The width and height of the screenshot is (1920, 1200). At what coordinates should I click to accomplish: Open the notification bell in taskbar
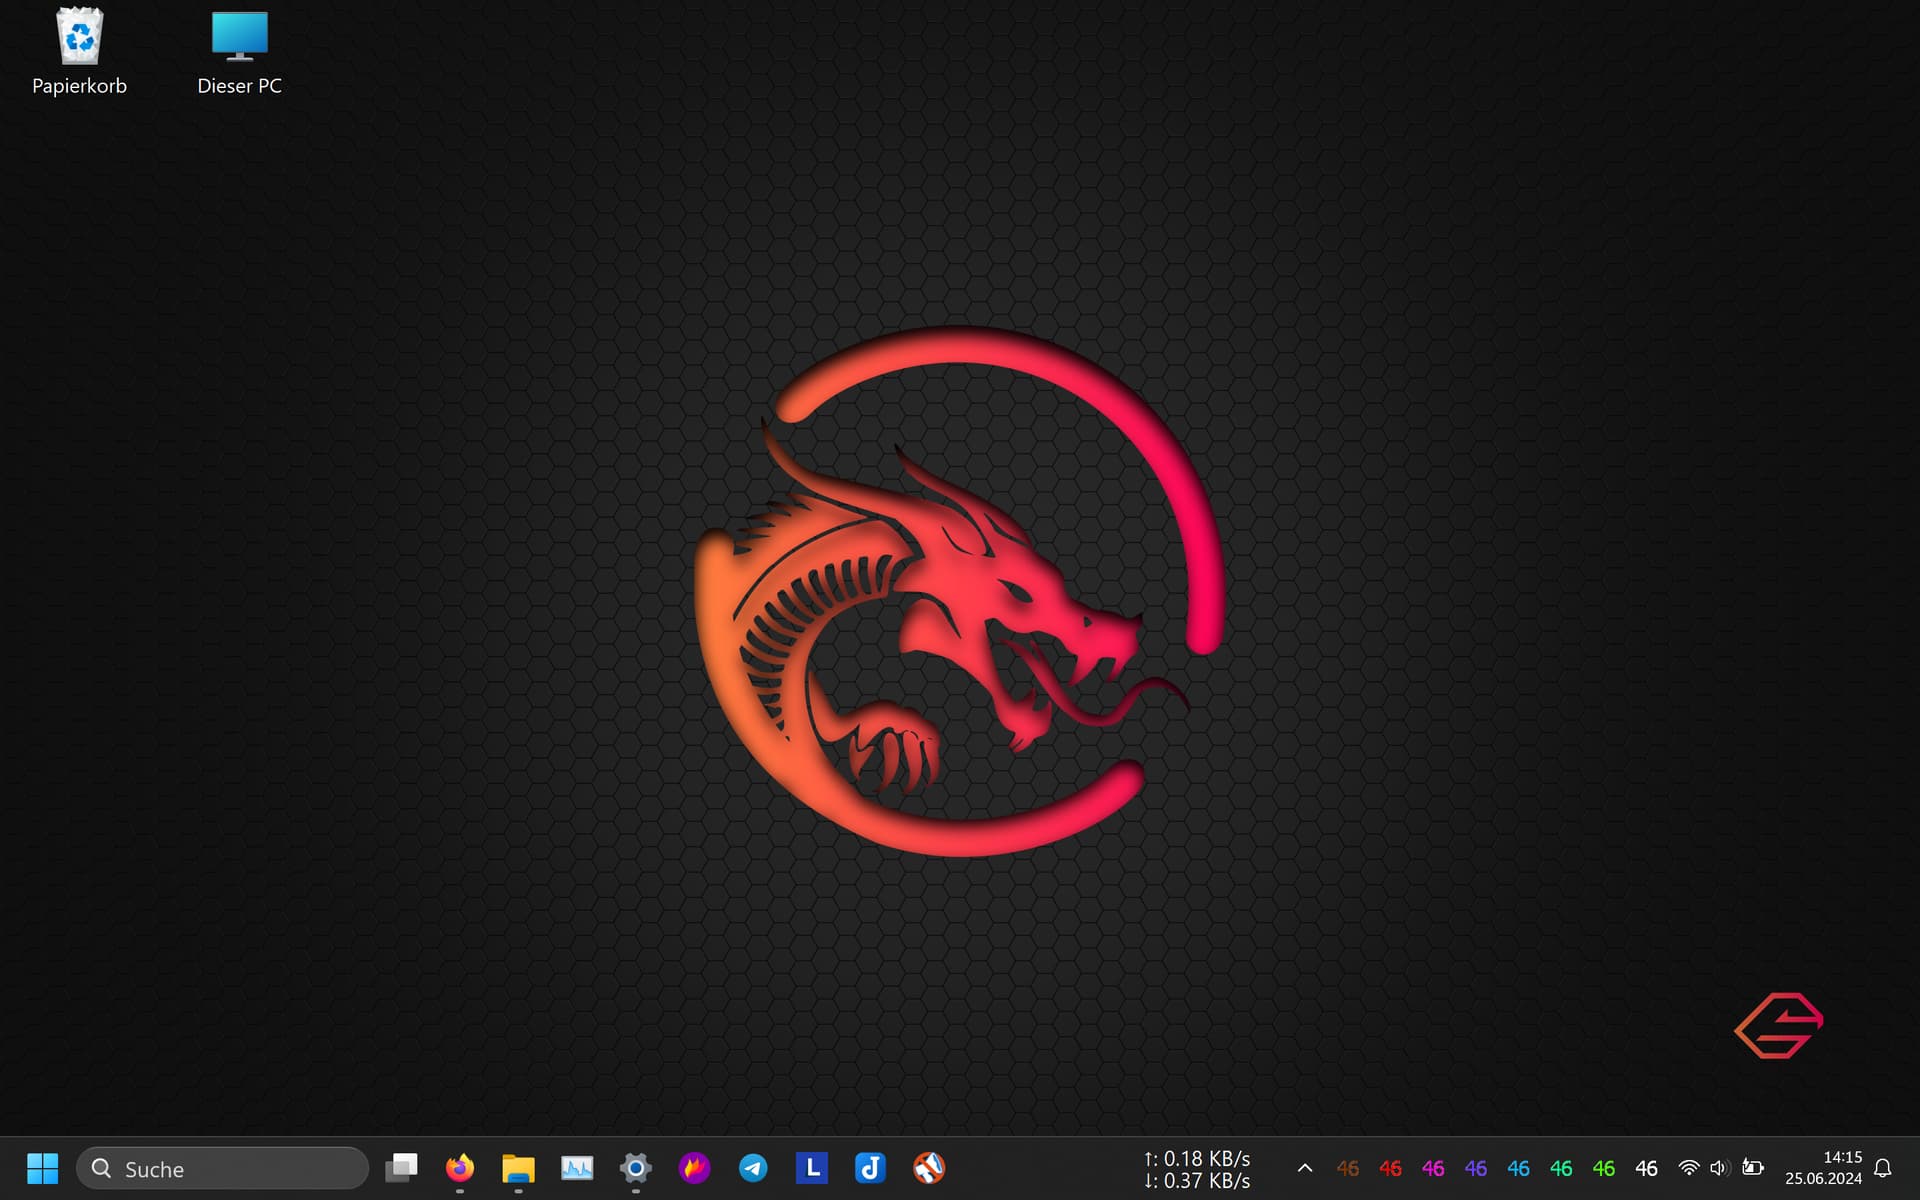point(1883,1168)
